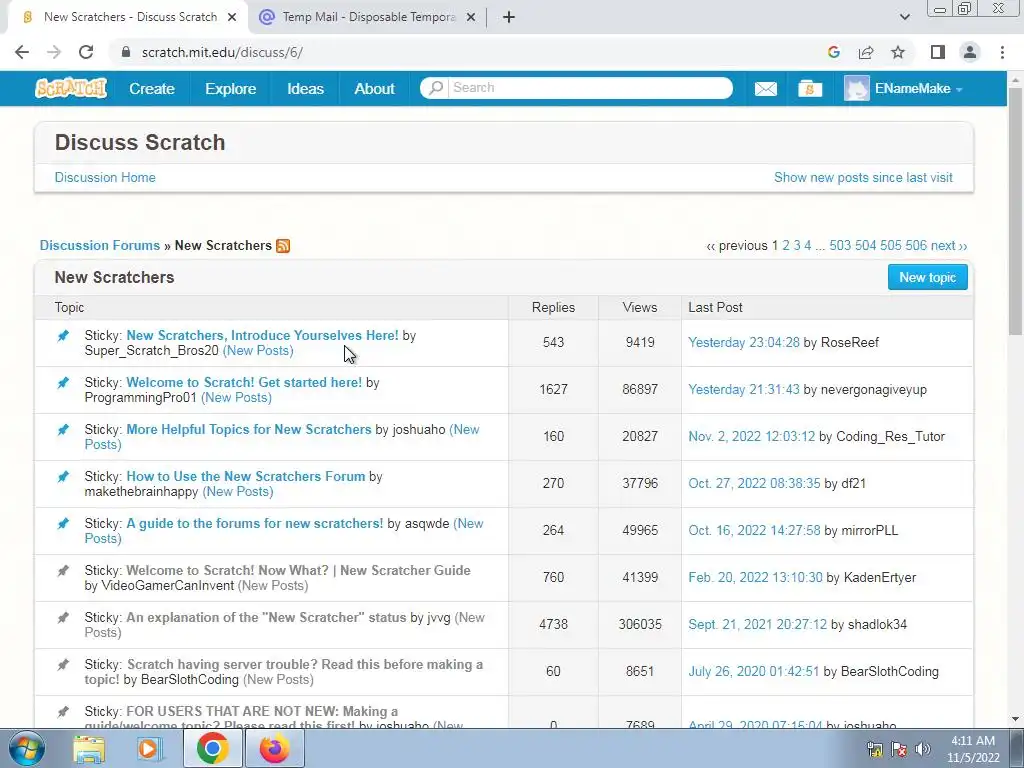Open Welcome to Scratch! Get started here! topic

(x=244, y=382)
